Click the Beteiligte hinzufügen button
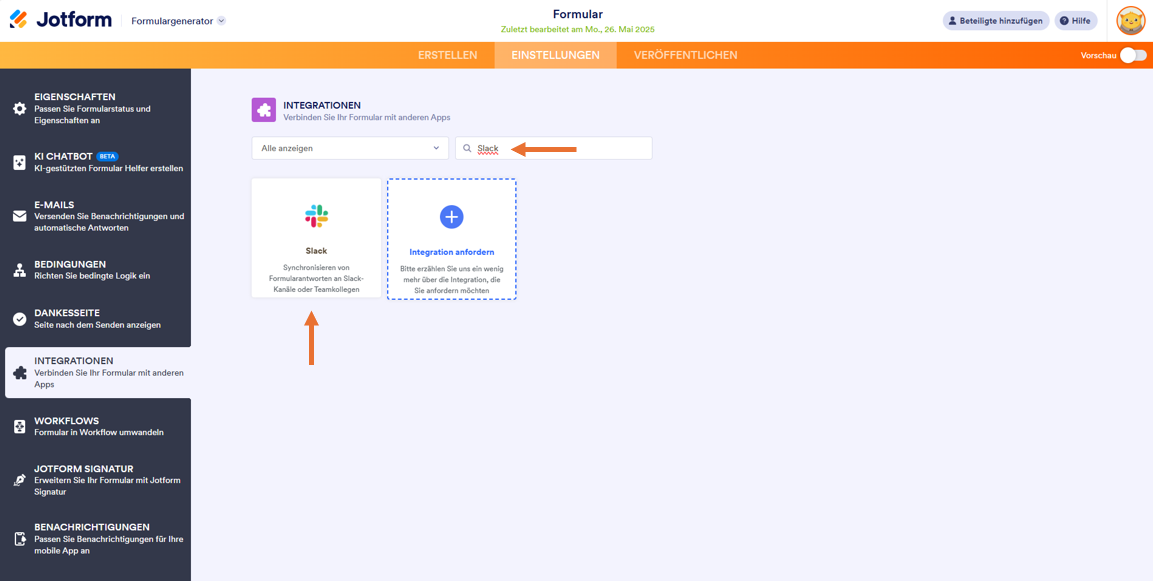 (996, 21)
